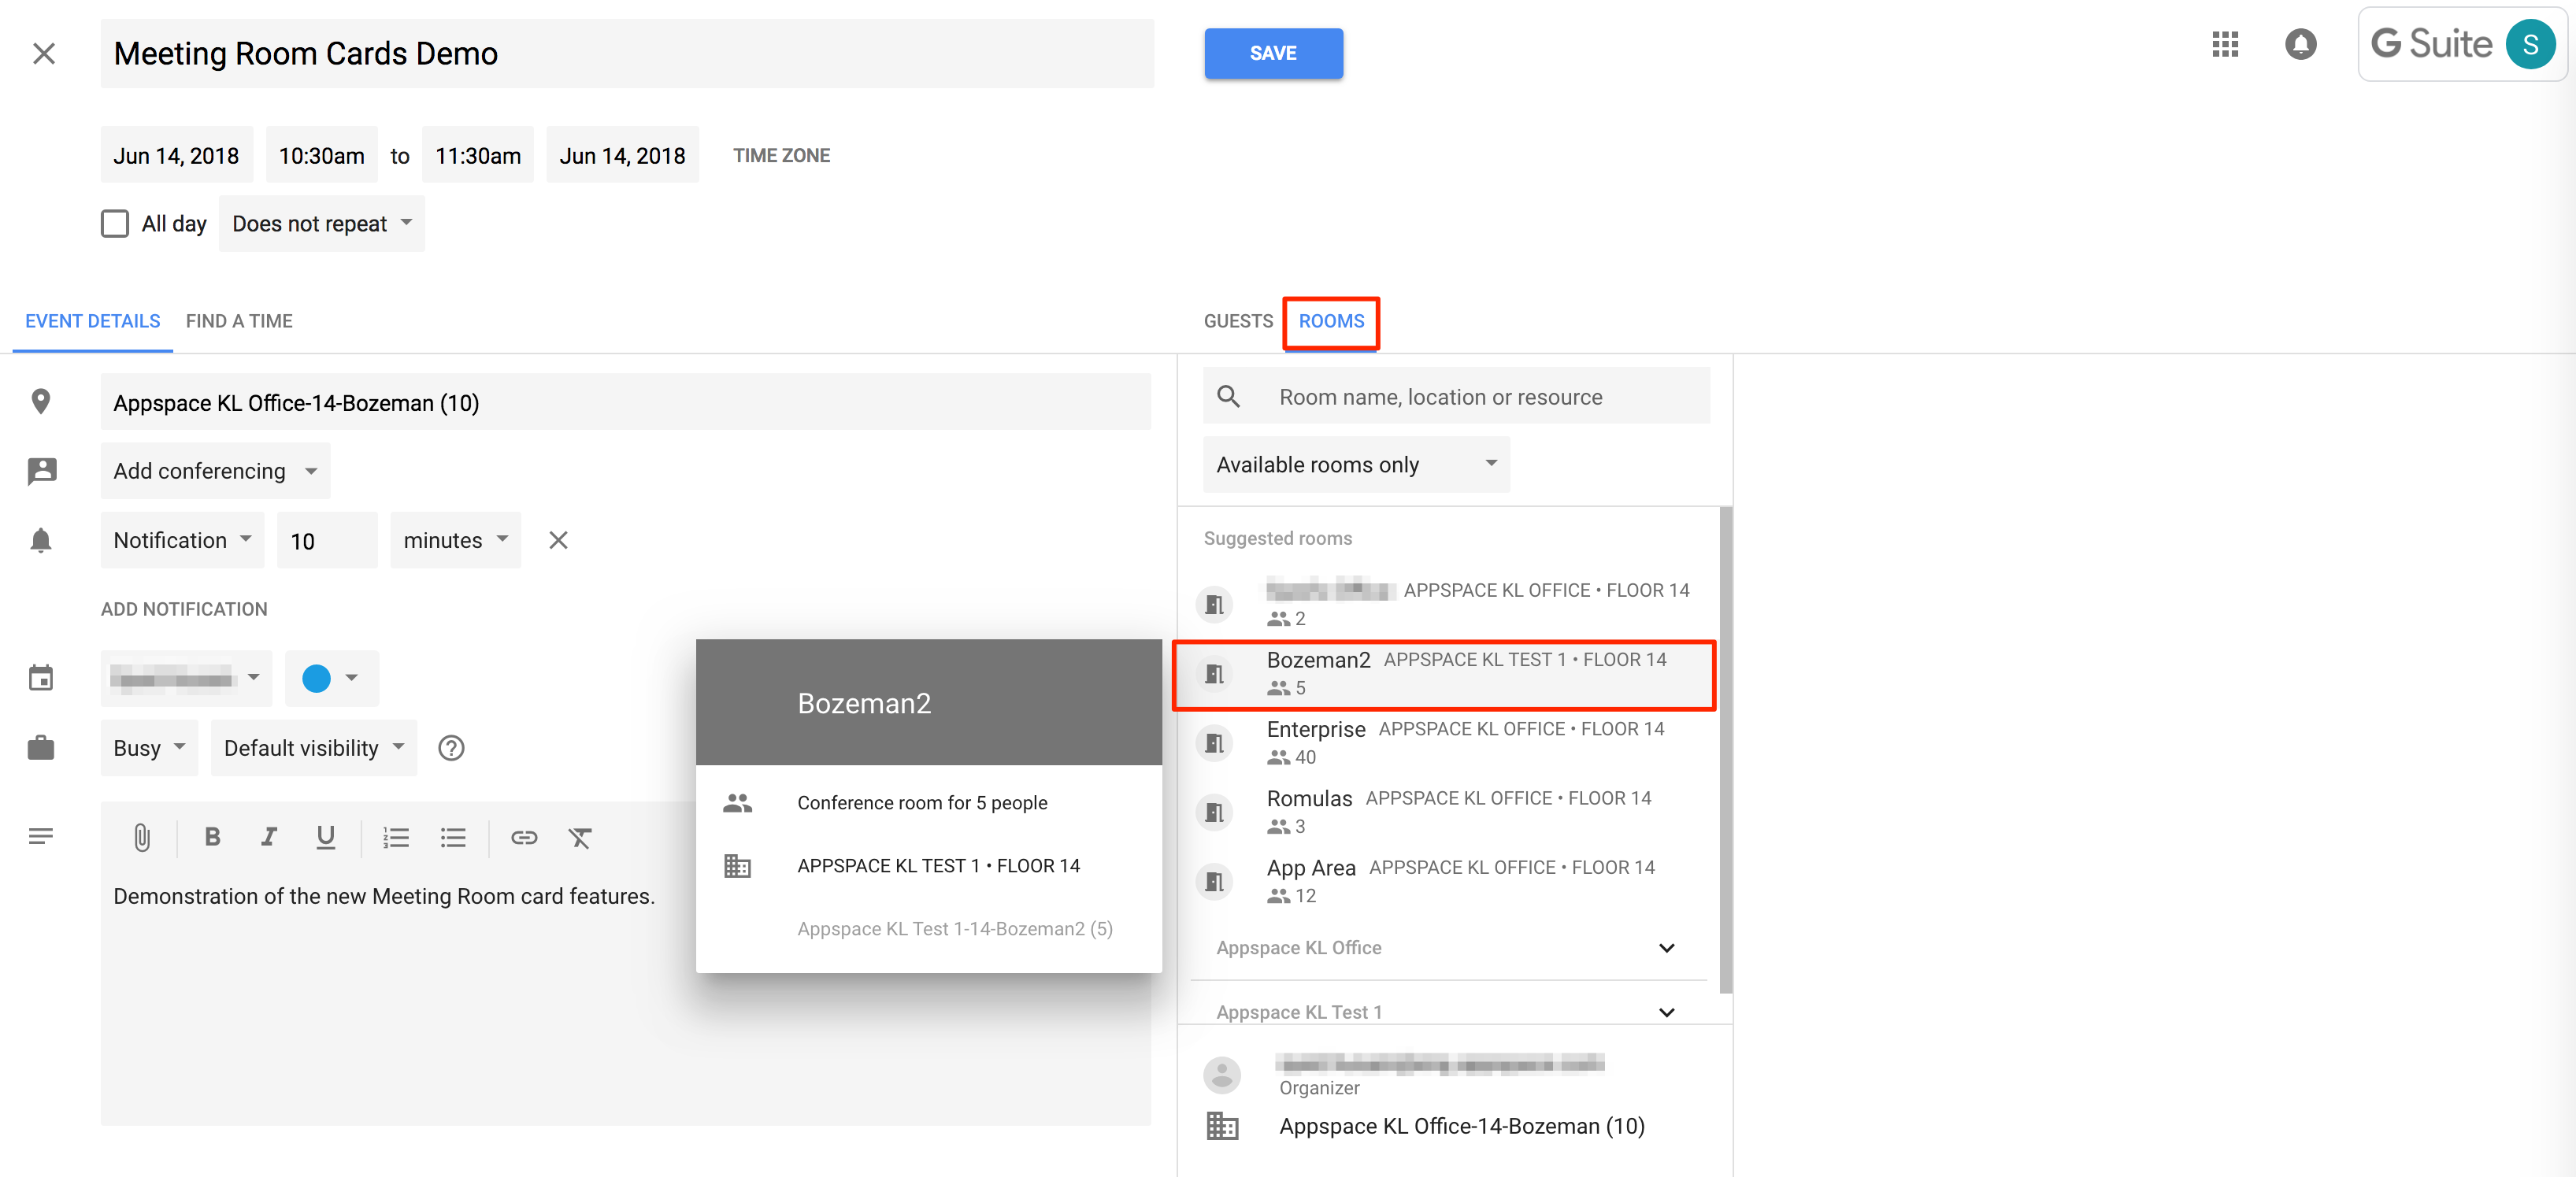The width and height of the screenshot is (2576, 1177).
Task: Insert a bulleted list
Action: [x=453, y=837]
